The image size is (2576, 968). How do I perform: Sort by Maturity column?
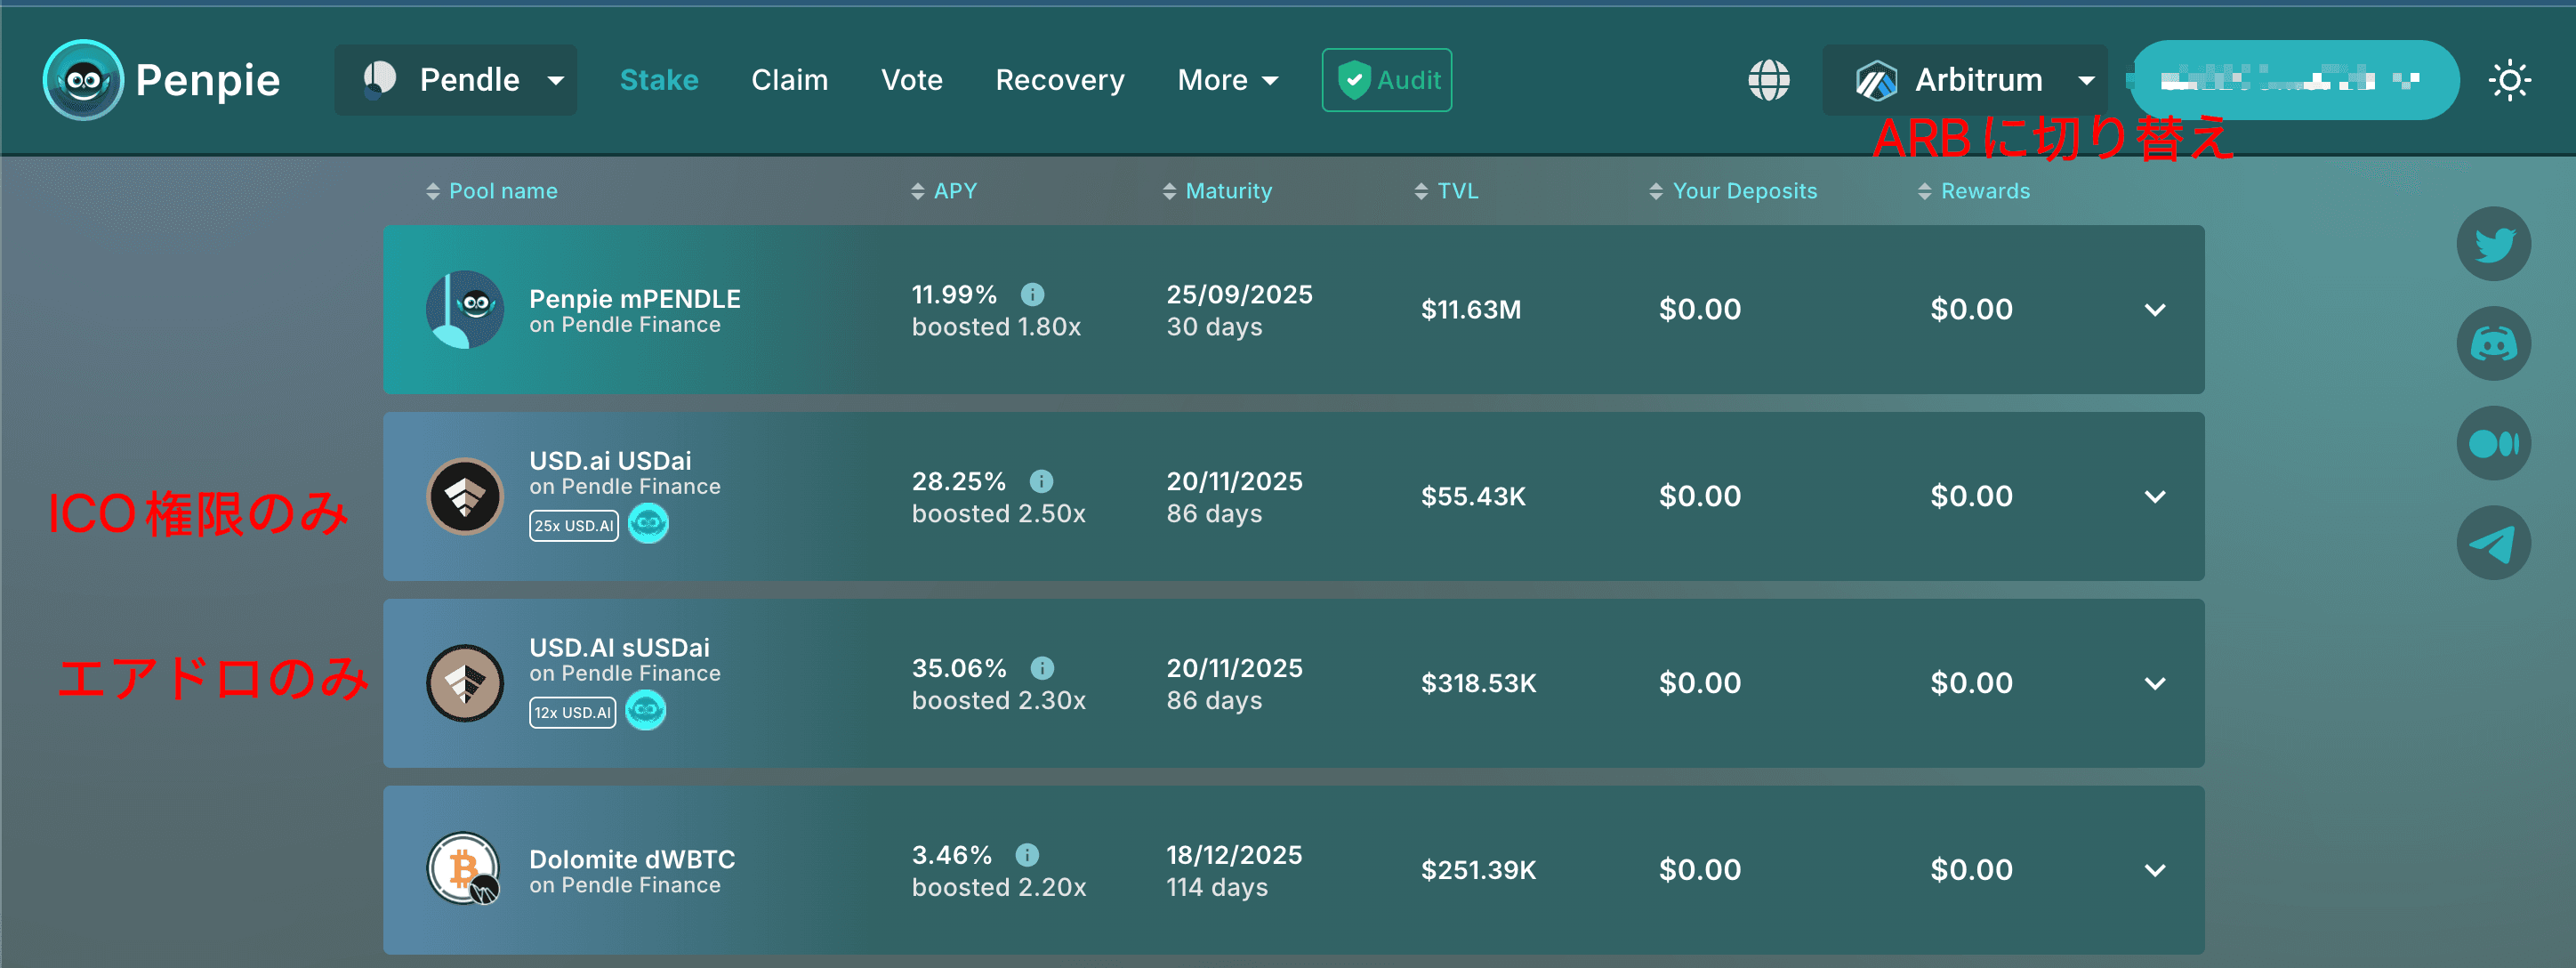1217,191
